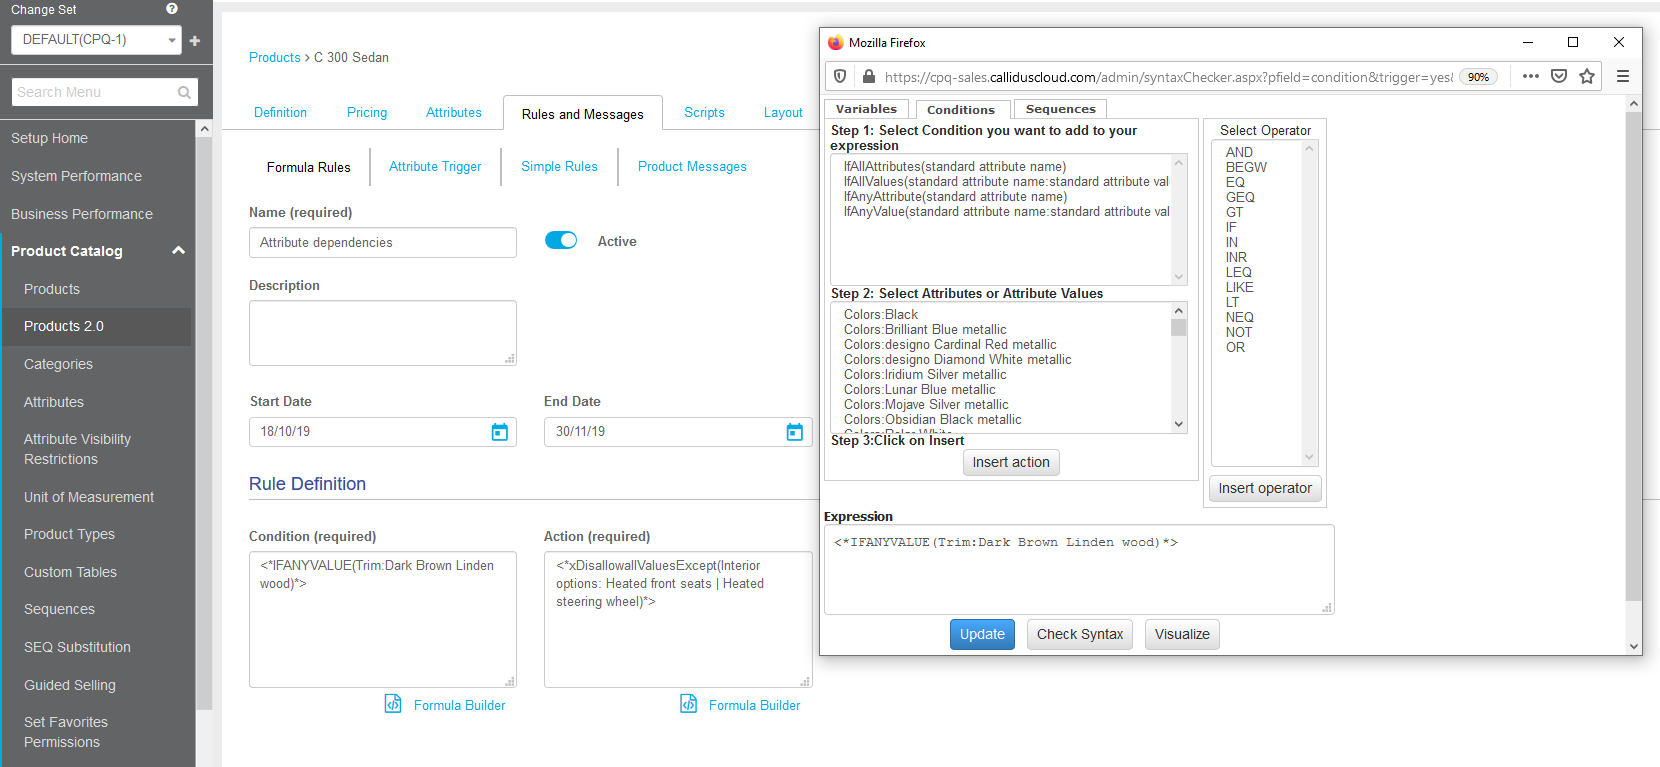Click the Save to Pocket icon
The image size is (1660, 767).
click(1559, 76)
